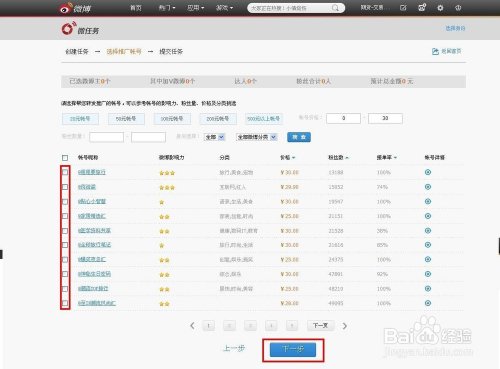This screenshot has width=500, height=369.
Task: Click the previous page left arrow
Action: (x=192, y=326)
